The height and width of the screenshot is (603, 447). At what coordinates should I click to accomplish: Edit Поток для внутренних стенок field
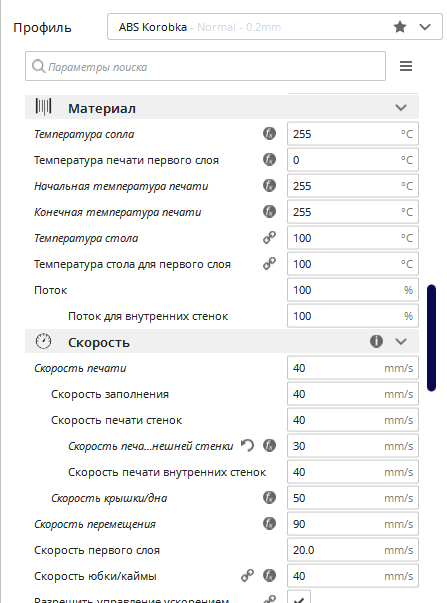click(353, 316)
